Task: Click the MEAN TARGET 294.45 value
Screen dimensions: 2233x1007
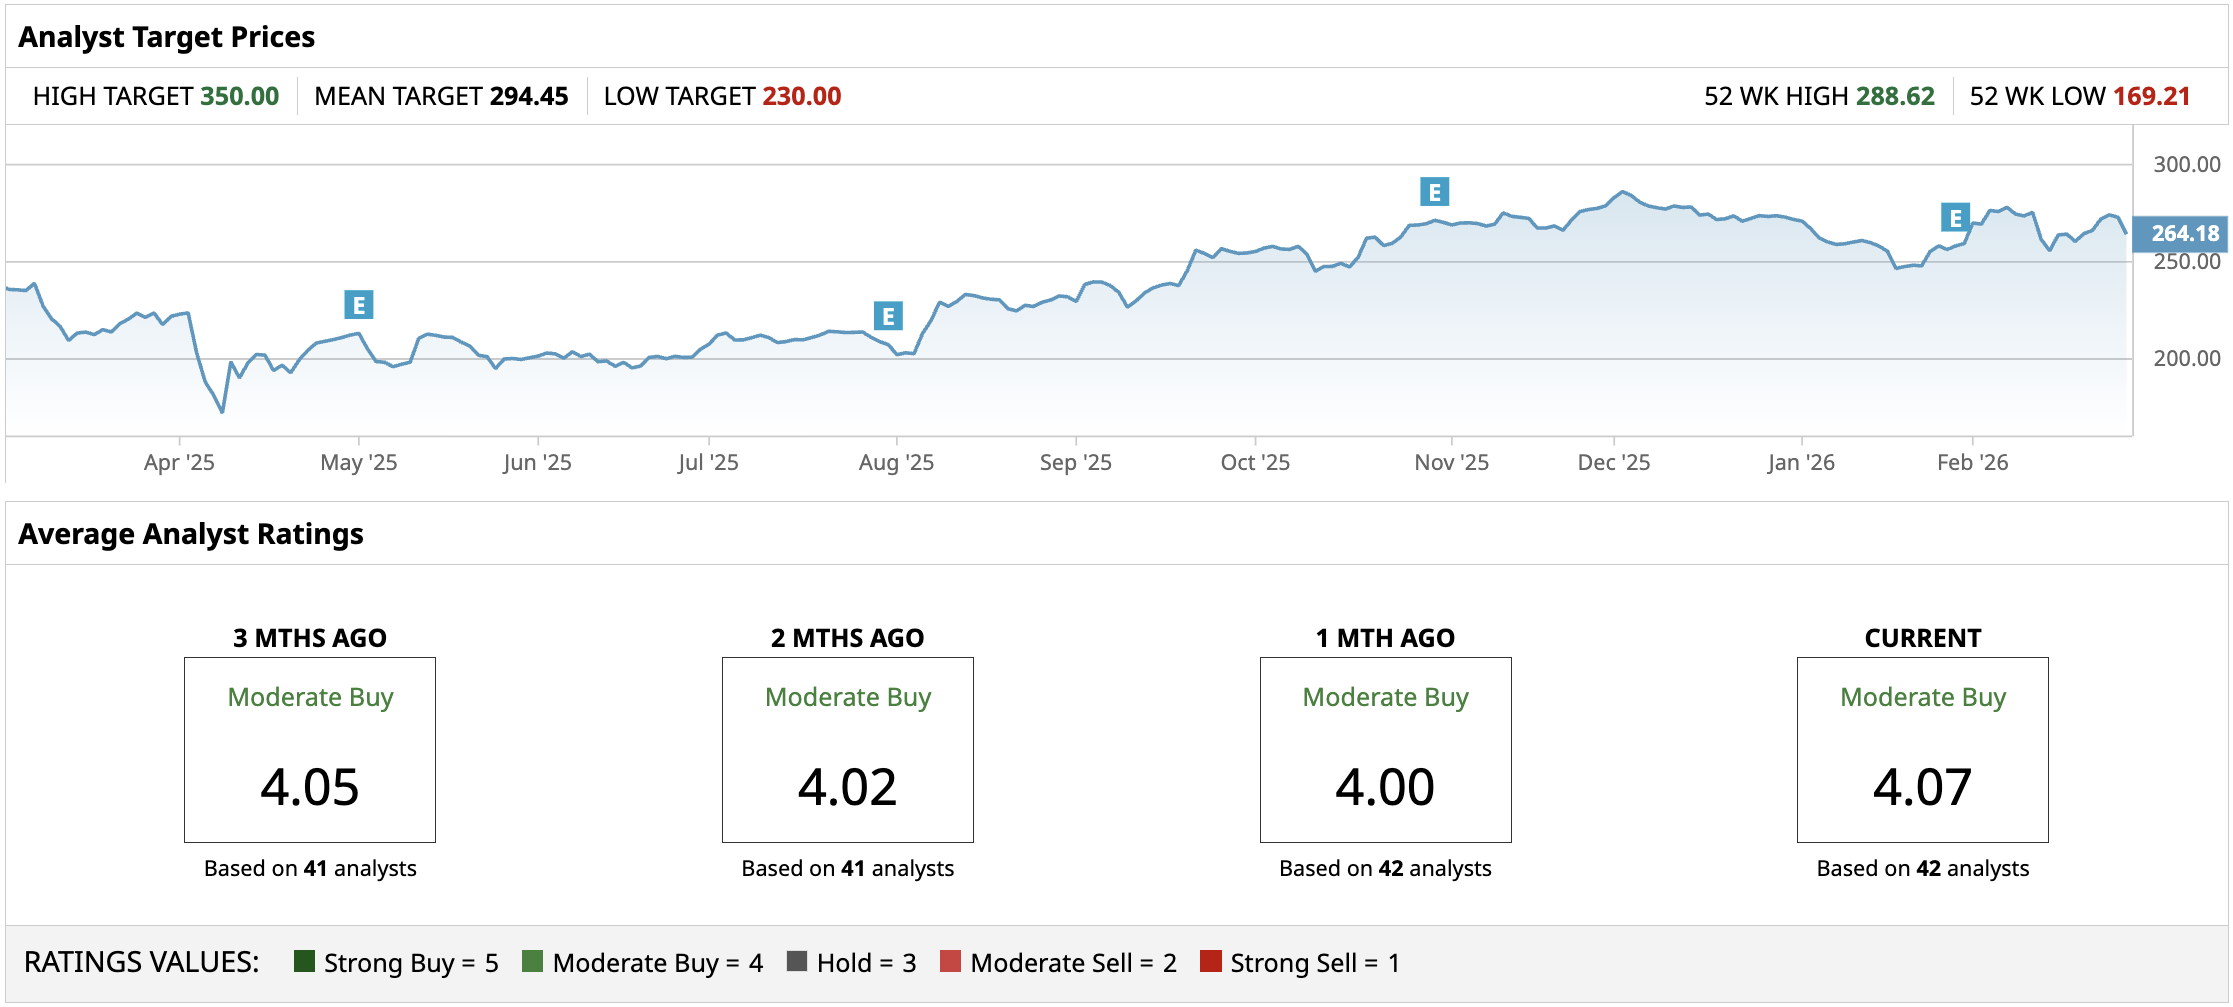Action: click(x=529, y=96)
